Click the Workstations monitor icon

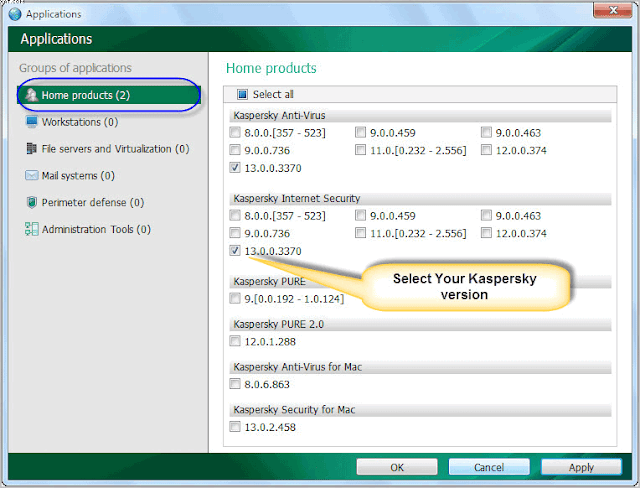pos(31,122)
